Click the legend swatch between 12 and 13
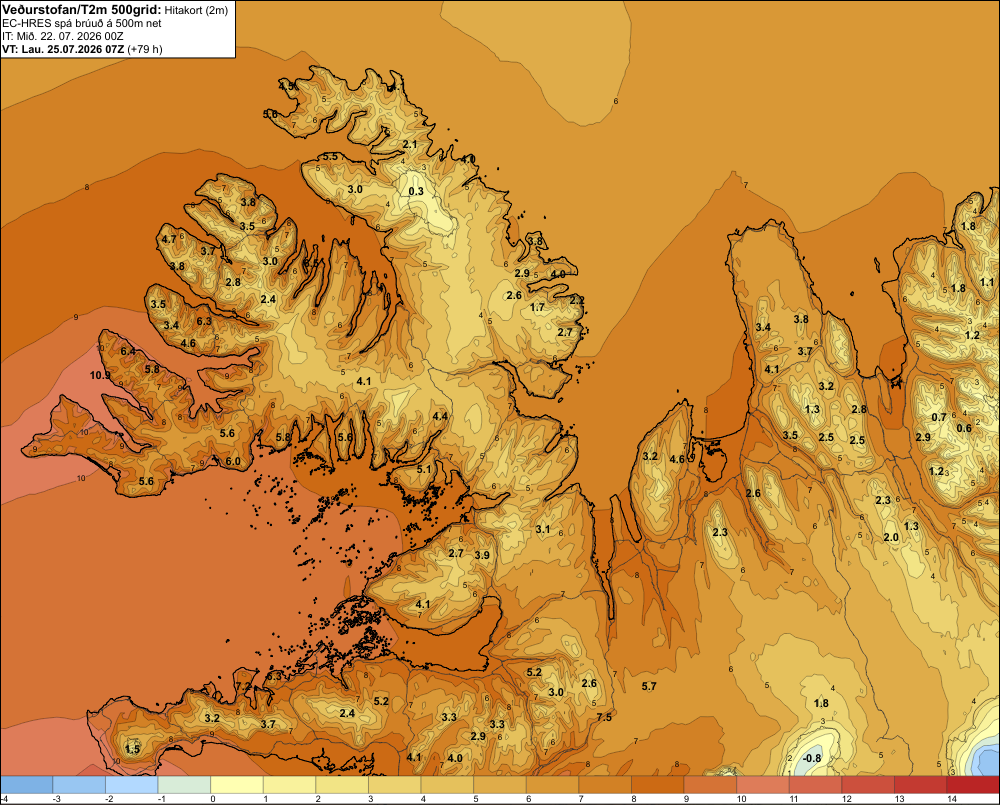 868,785
